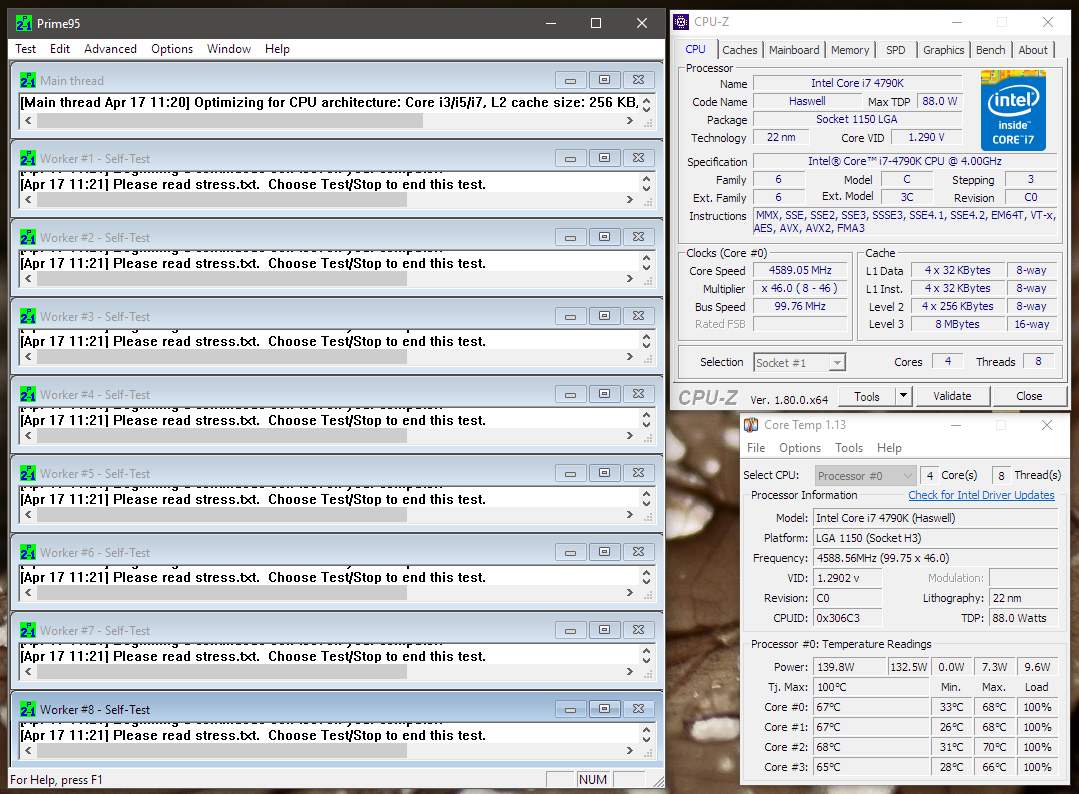Close the Worker #7 child window
The height and width of the screenshot is (794, 1079).
click(639, 630)
